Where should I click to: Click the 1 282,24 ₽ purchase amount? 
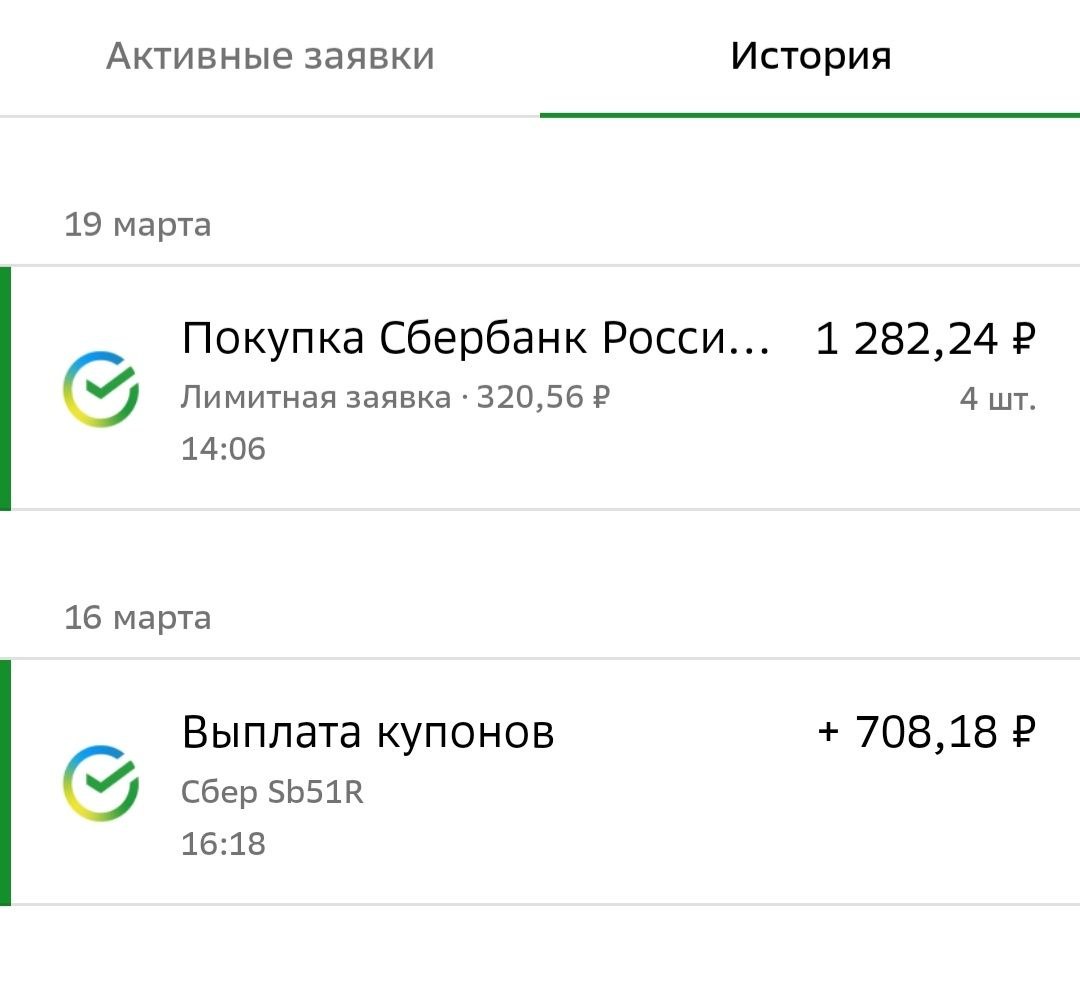click(x=926, y=340)
